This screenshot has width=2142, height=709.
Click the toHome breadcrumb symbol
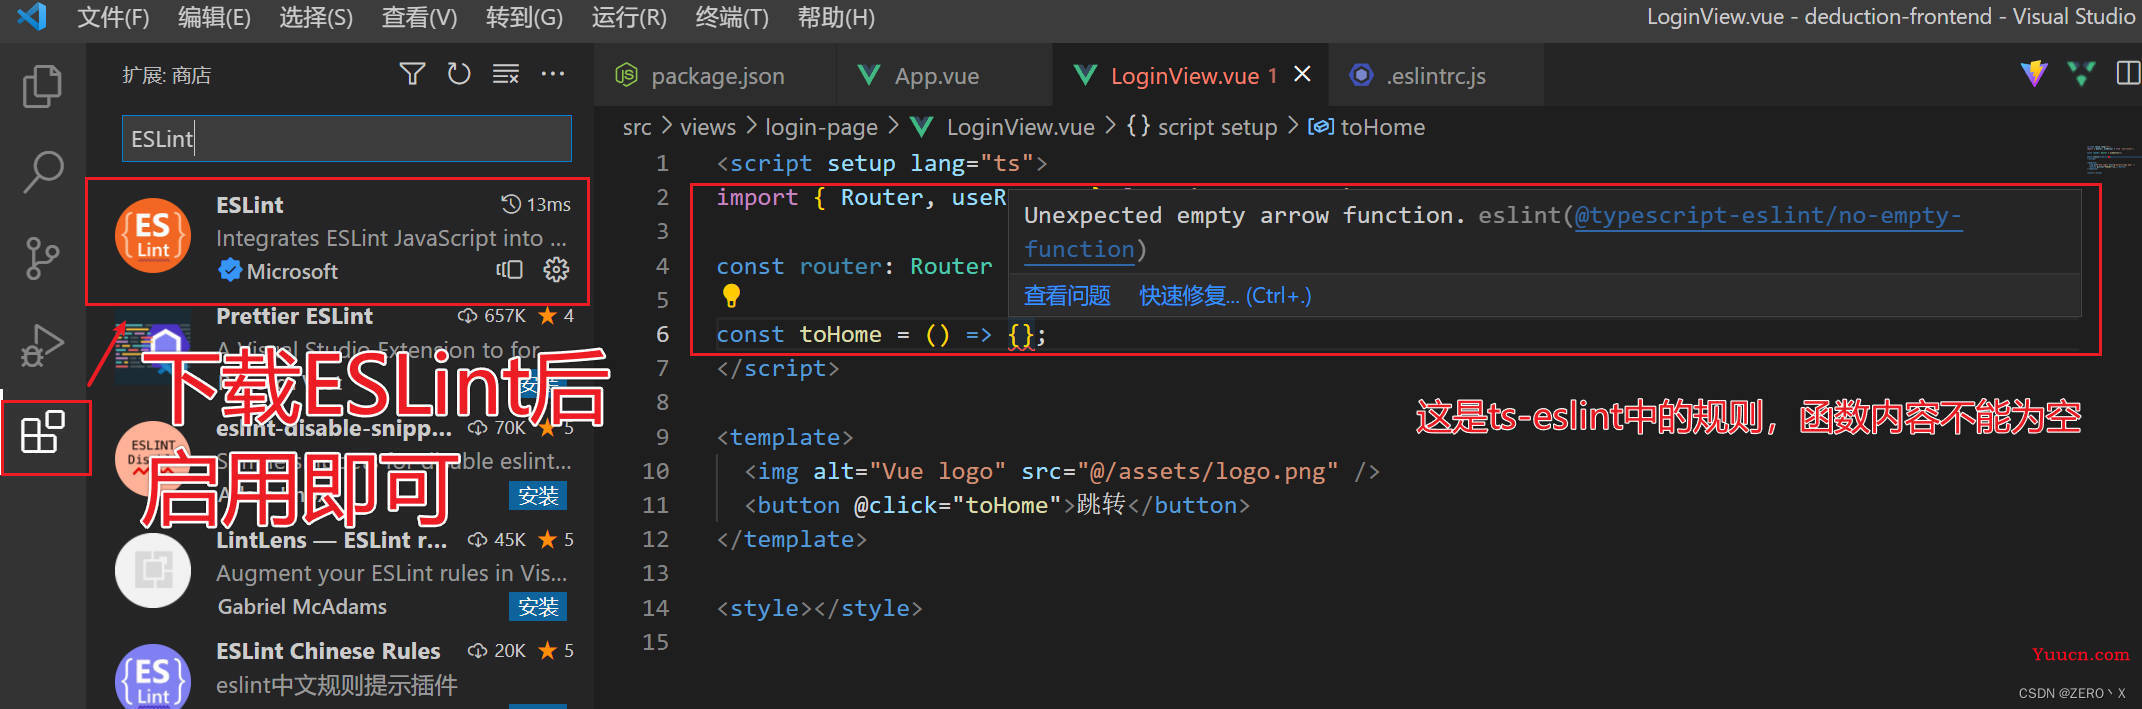[x=1382, y=127]
